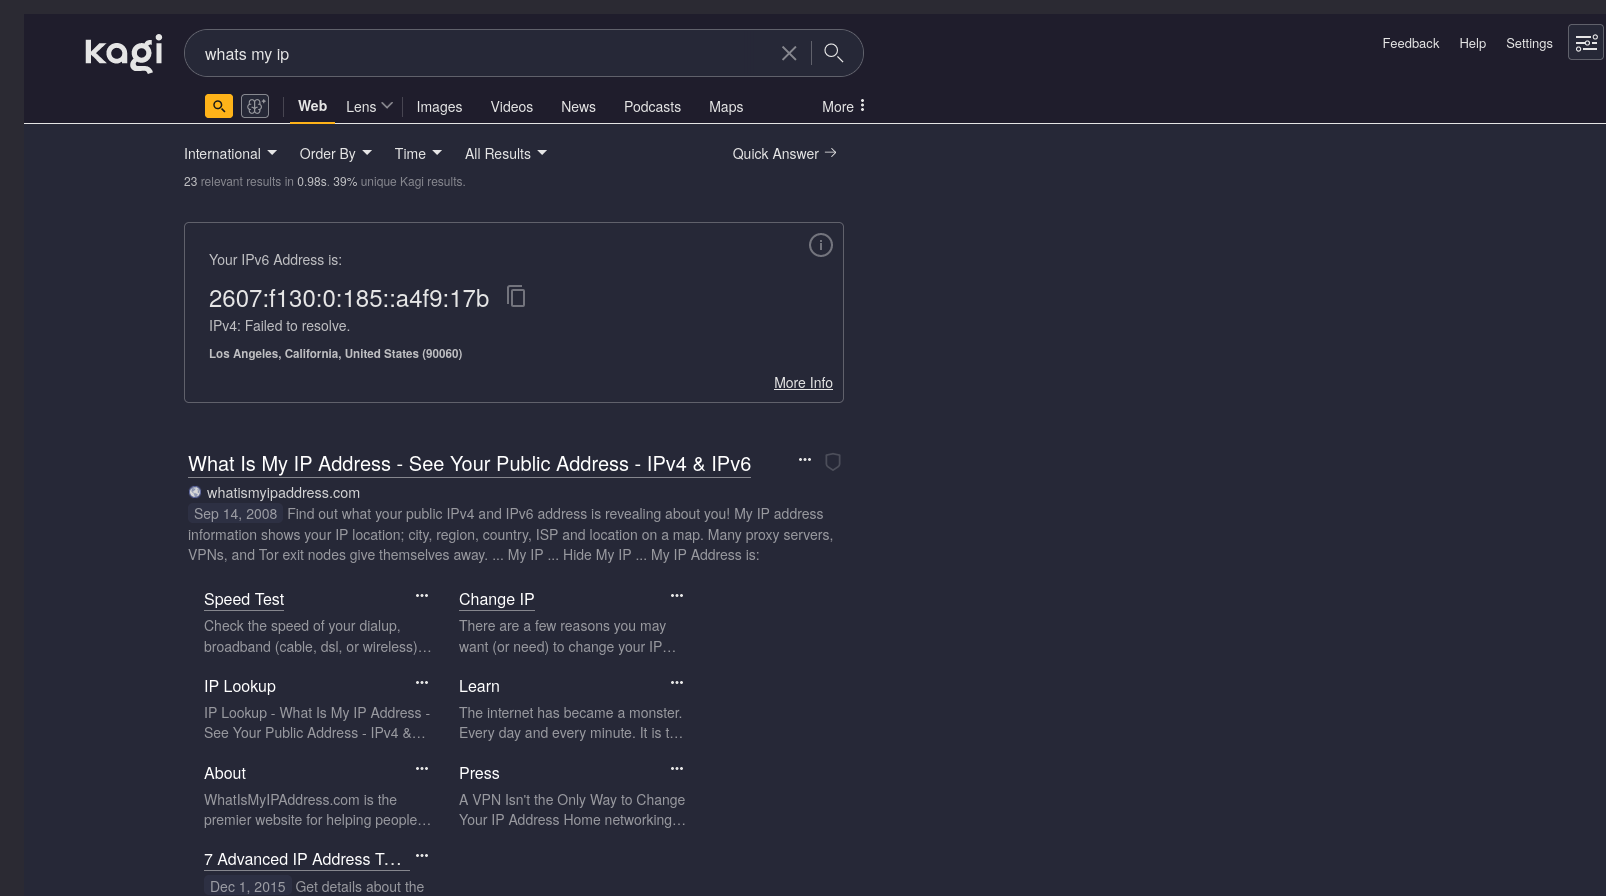Screen dimensions: 1606x896
Task: Open the Speed Test sublink
Action: click(x=244, y=599)
